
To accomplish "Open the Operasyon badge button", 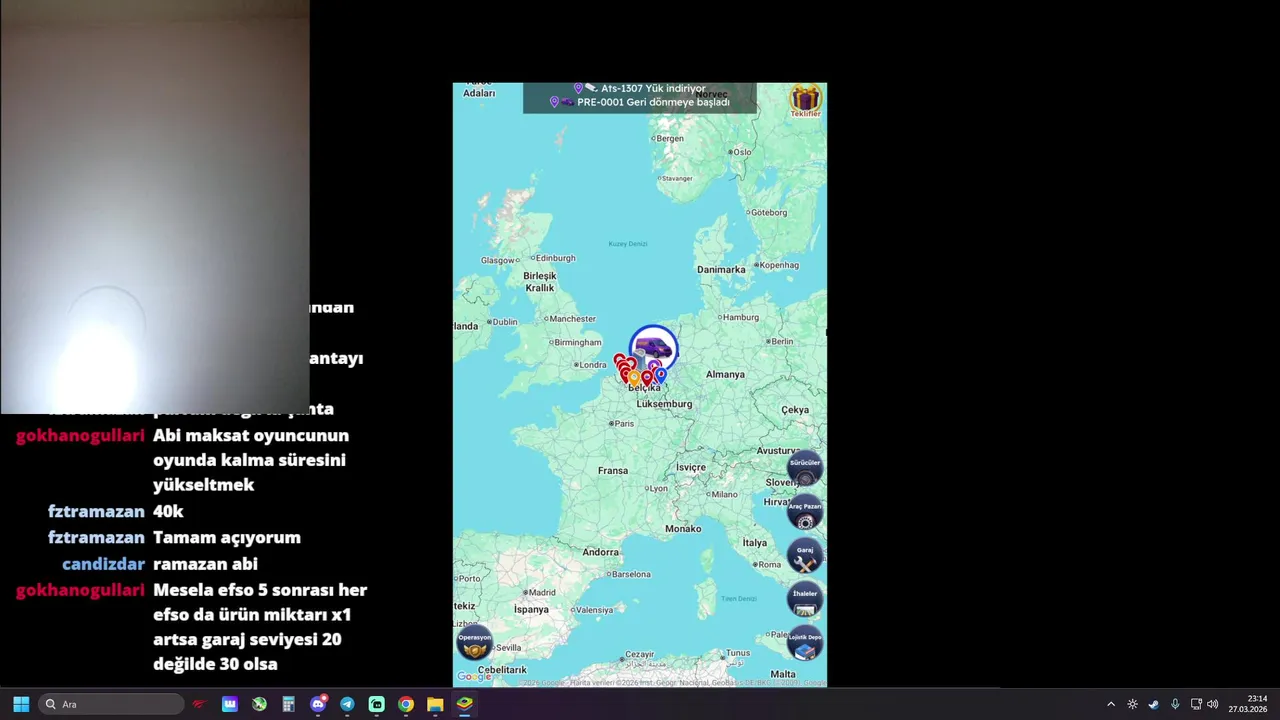I will click(x=475, y=643).
